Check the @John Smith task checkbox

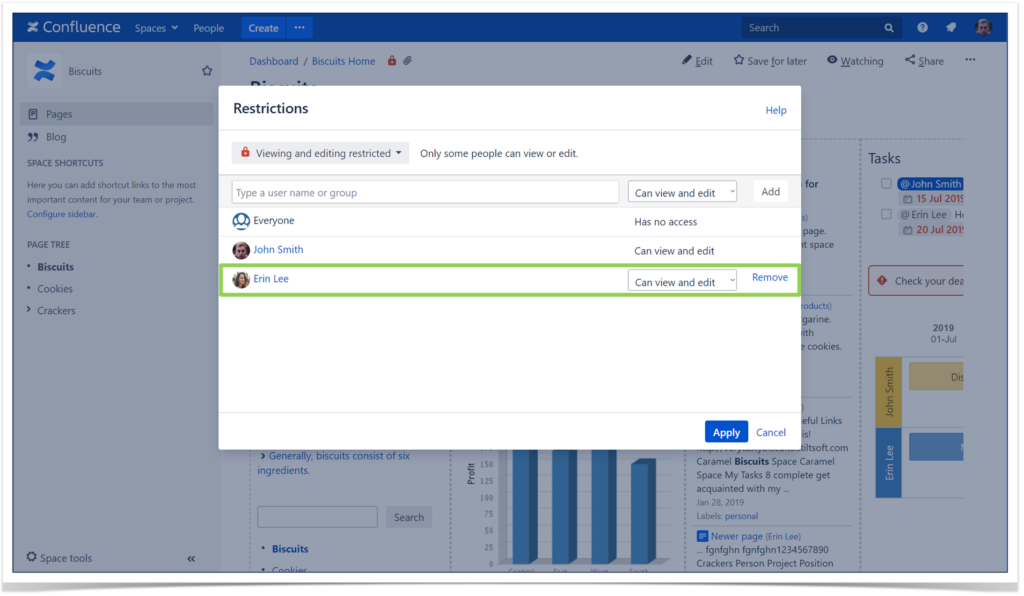point(884,183)
